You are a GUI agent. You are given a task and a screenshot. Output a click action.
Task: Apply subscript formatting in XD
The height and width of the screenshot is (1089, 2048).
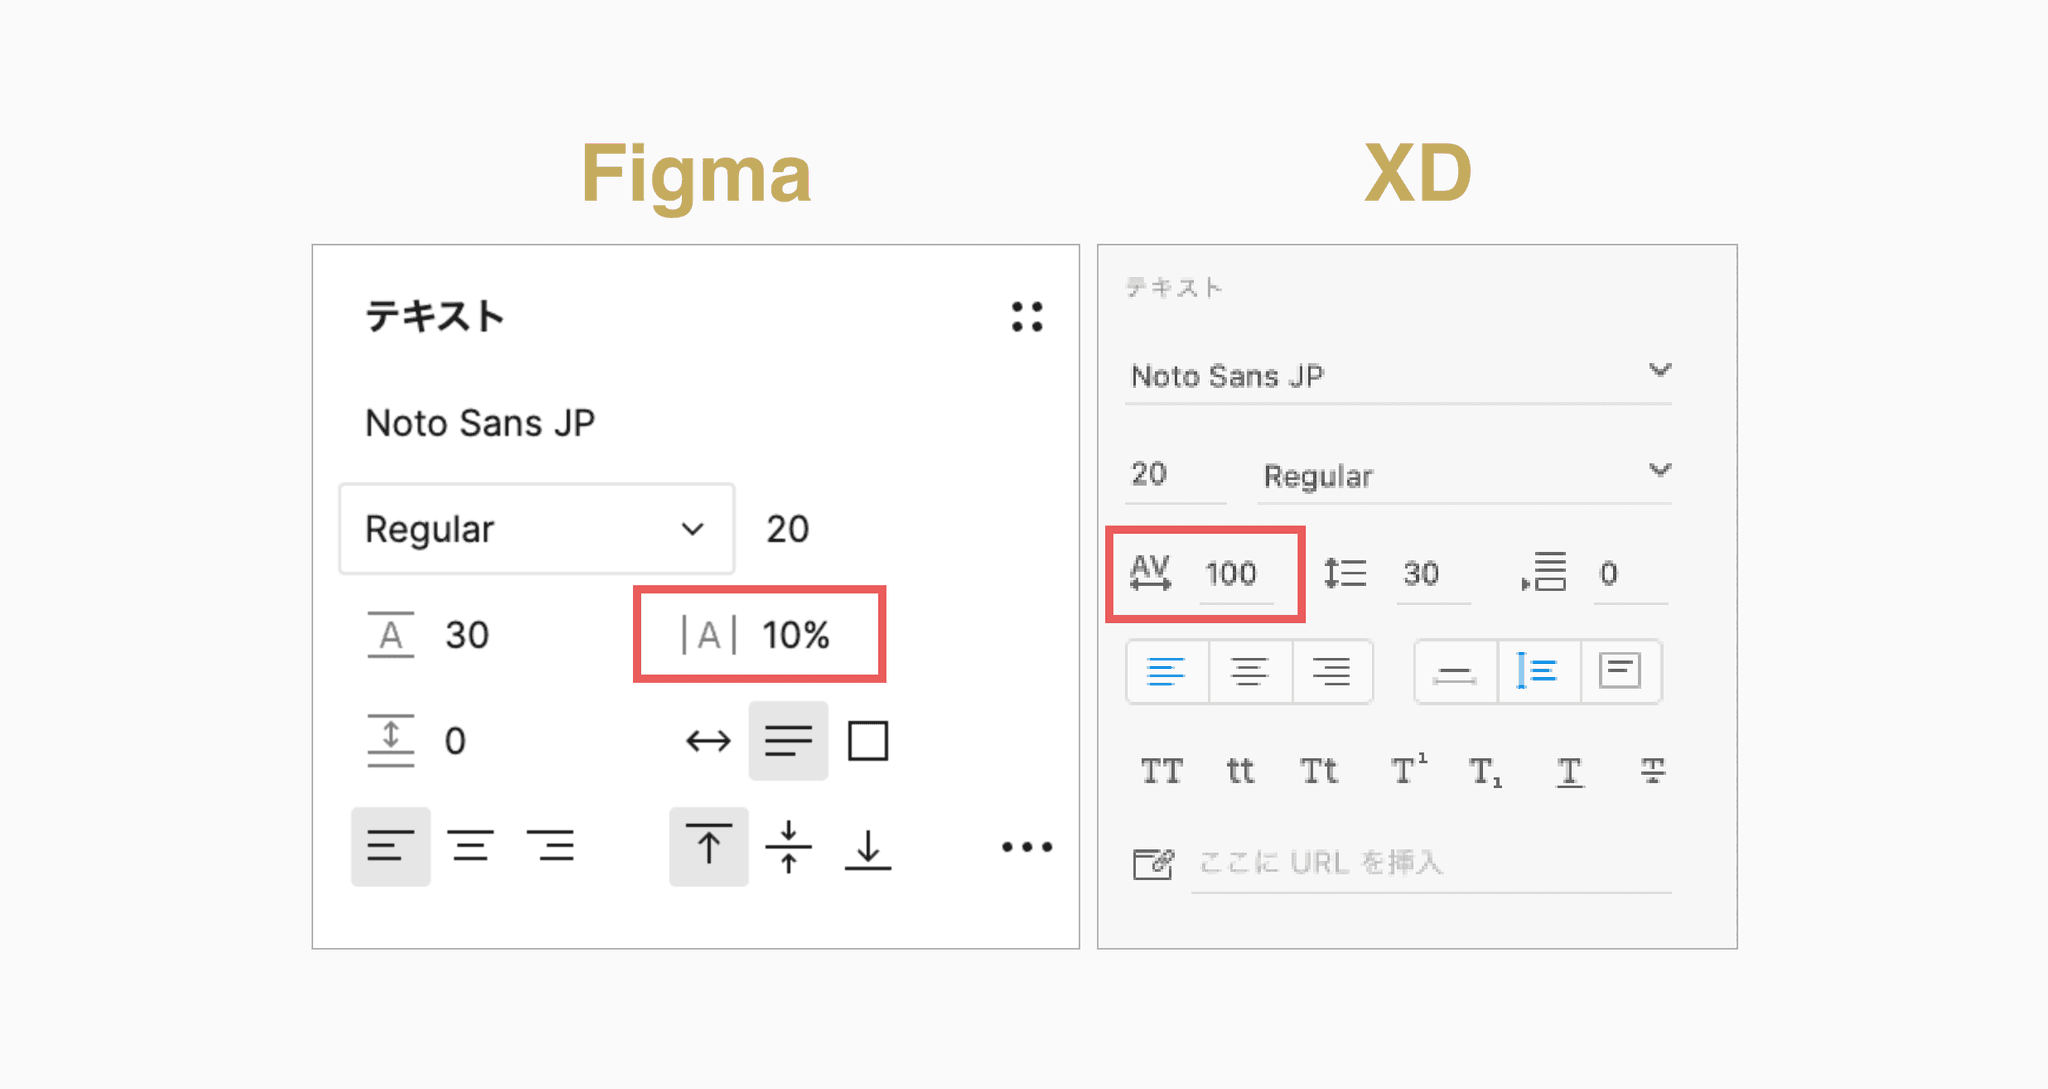pyautogui.click(x=1486, y=773)
